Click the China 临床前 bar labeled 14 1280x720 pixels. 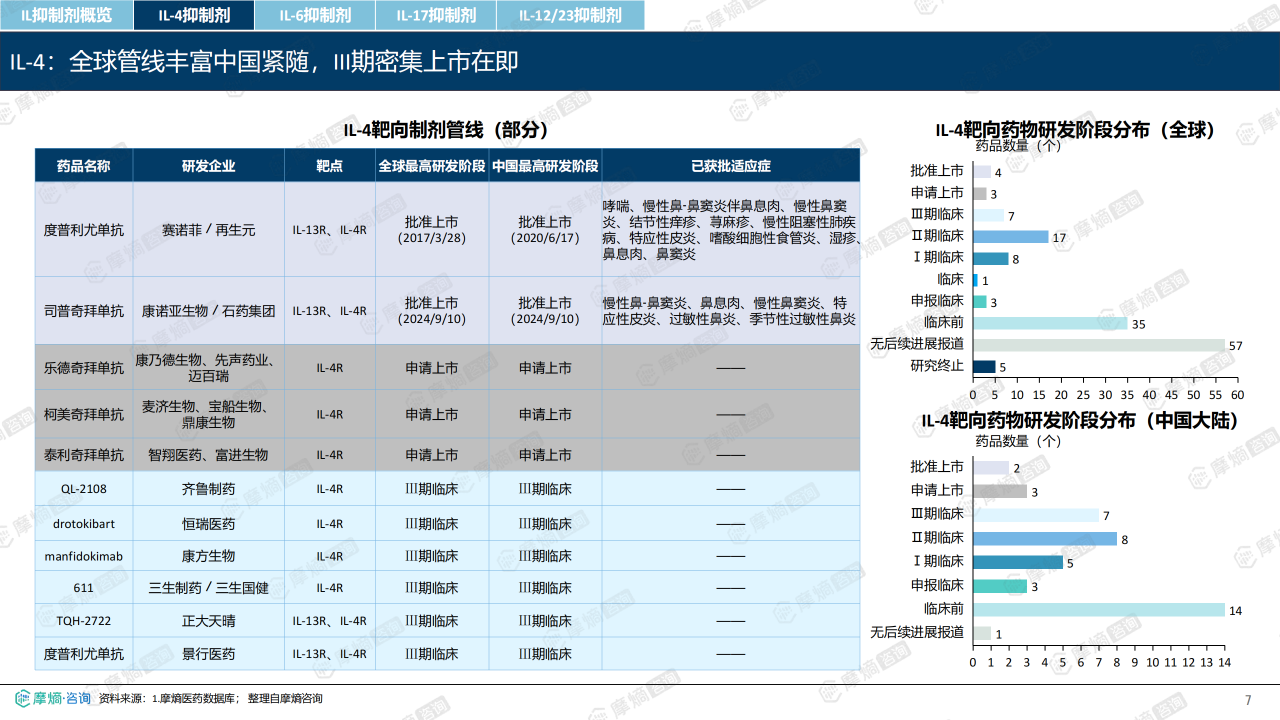tap(1099, 609)
